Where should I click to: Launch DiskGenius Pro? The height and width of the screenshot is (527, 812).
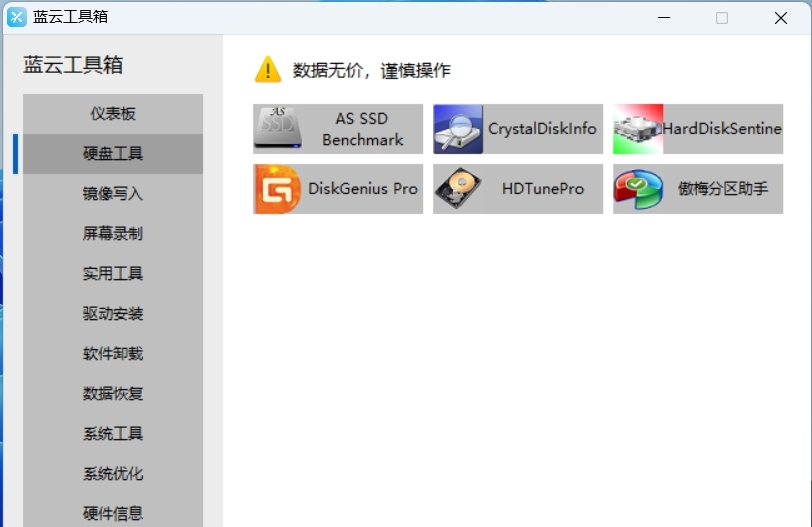pyautogui.click(x=338, y=189)
